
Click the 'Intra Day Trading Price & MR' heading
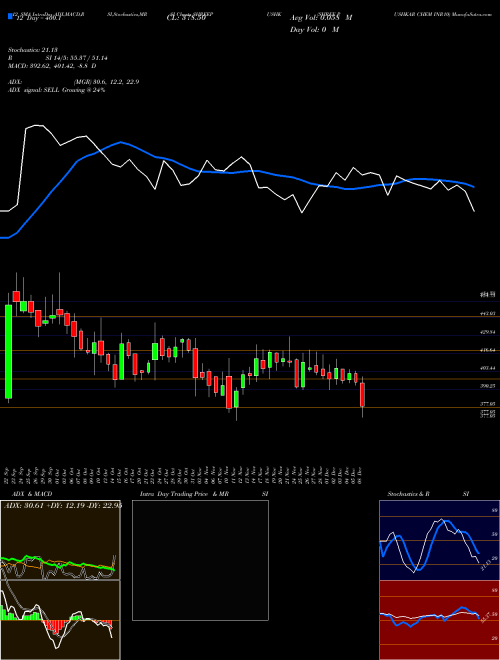click(x=184, y=494)
